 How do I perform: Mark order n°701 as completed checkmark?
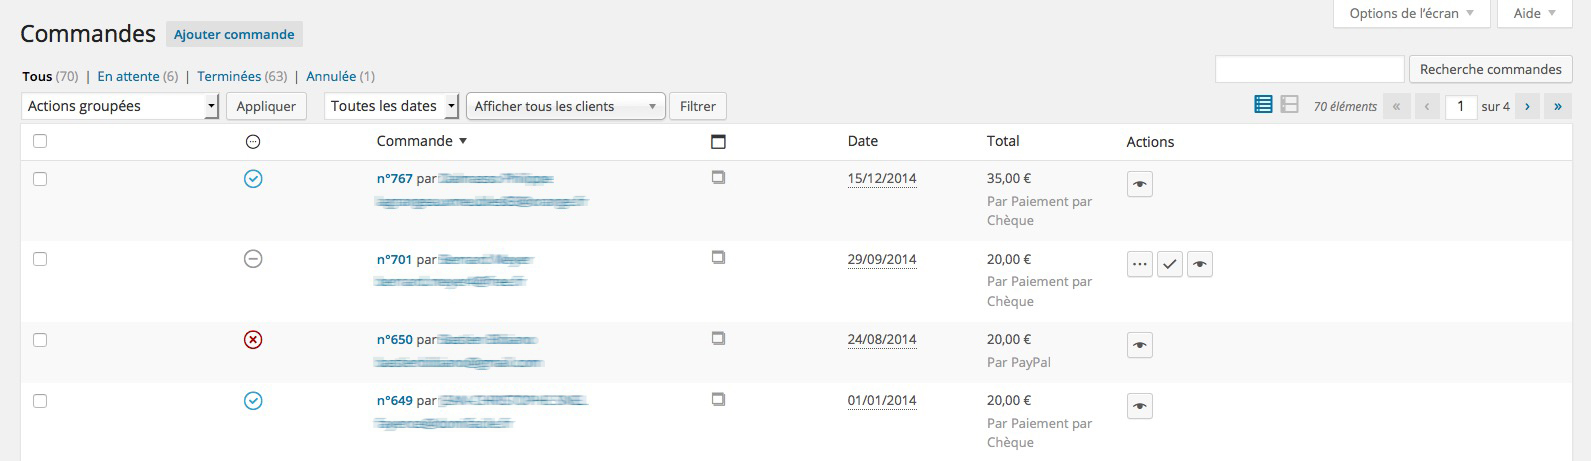click(x=1169, y=265)
